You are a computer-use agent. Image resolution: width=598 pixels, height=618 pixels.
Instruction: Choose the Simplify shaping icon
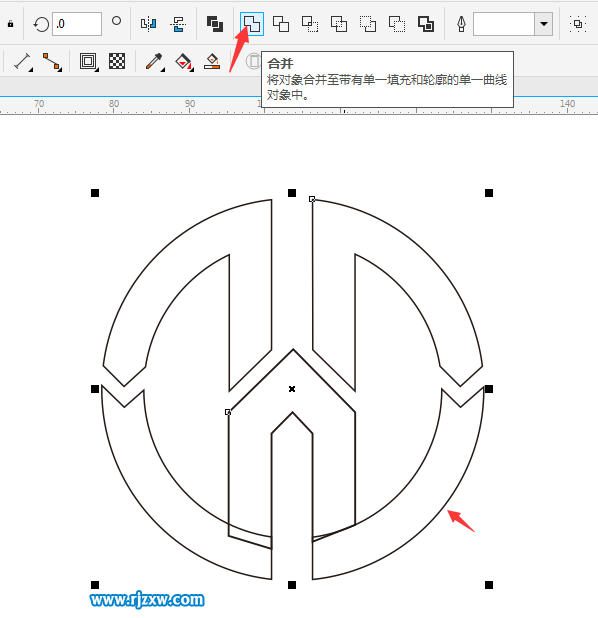[x=339, y=24]
